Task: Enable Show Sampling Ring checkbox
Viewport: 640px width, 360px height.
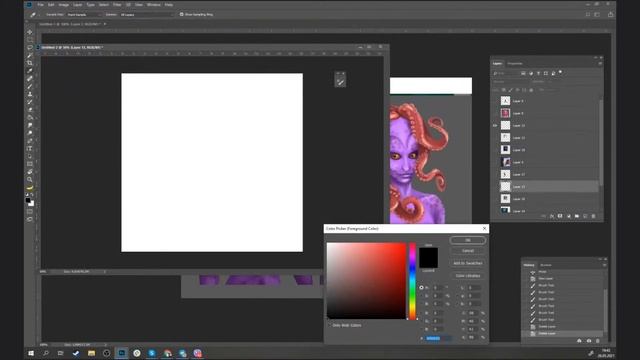Action: [x=182, y=14]
